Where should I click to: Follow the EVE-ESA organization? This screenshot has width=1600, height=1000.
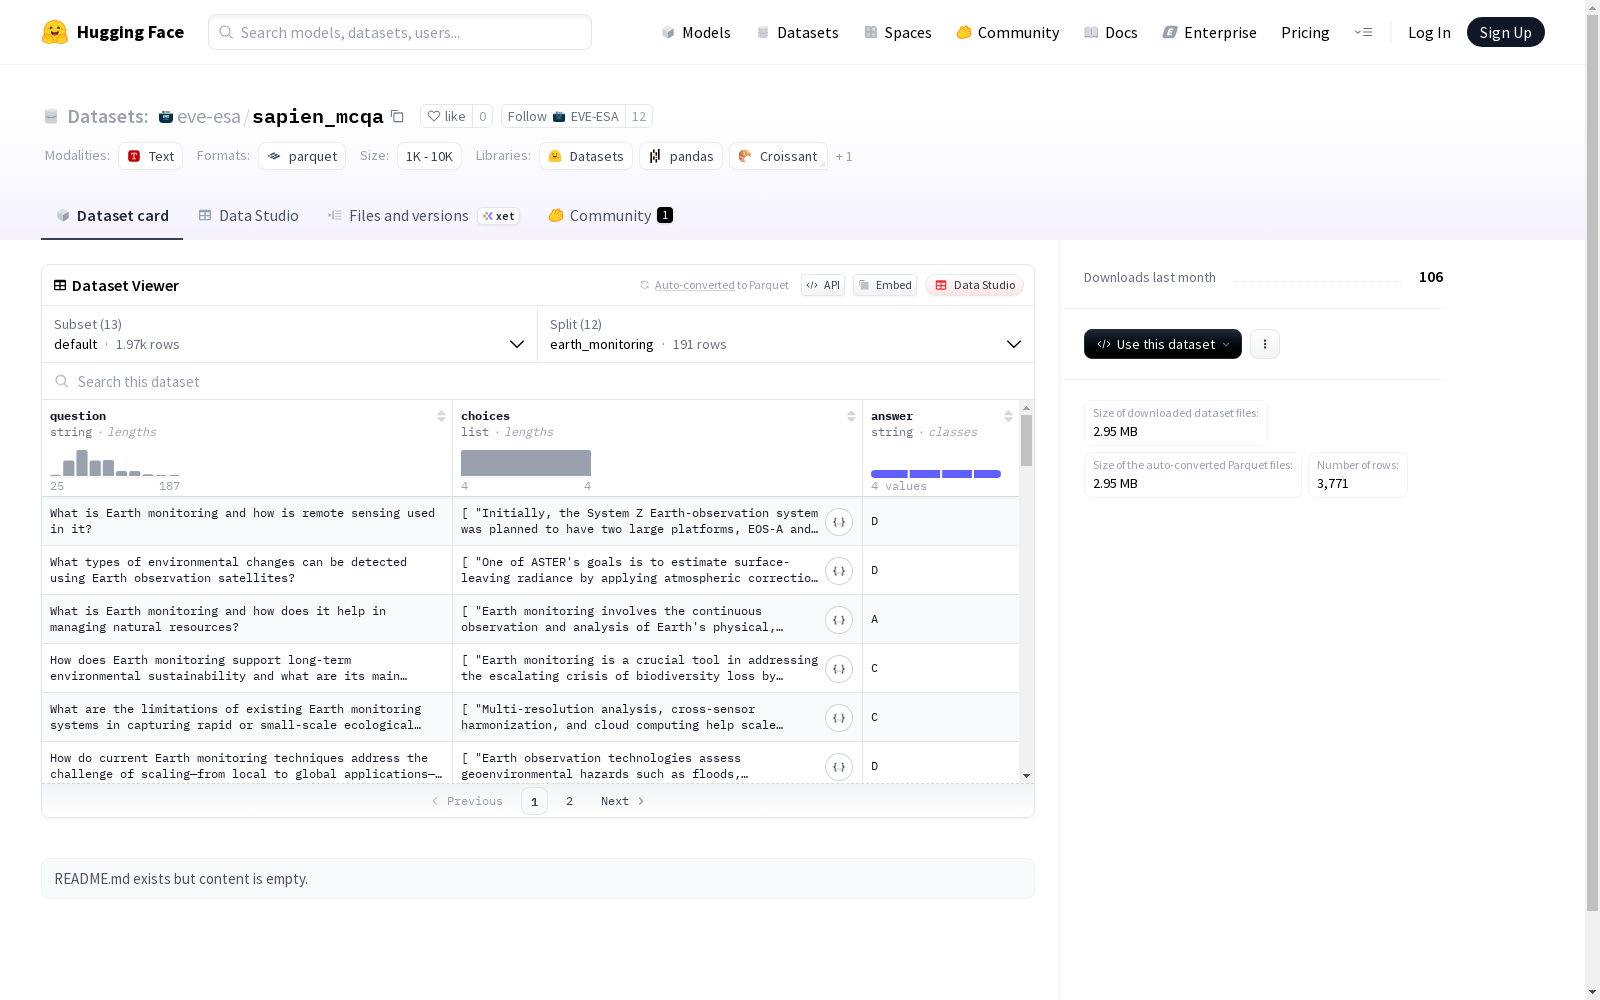pyautogui.click(x=563, y=116)
